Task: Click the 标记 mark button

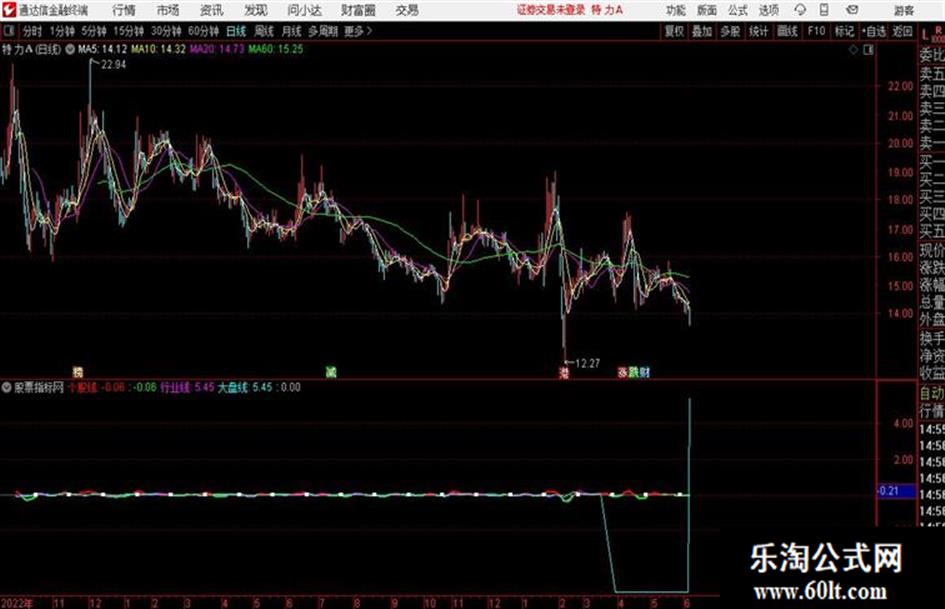Action: click(x=844, y=31)
